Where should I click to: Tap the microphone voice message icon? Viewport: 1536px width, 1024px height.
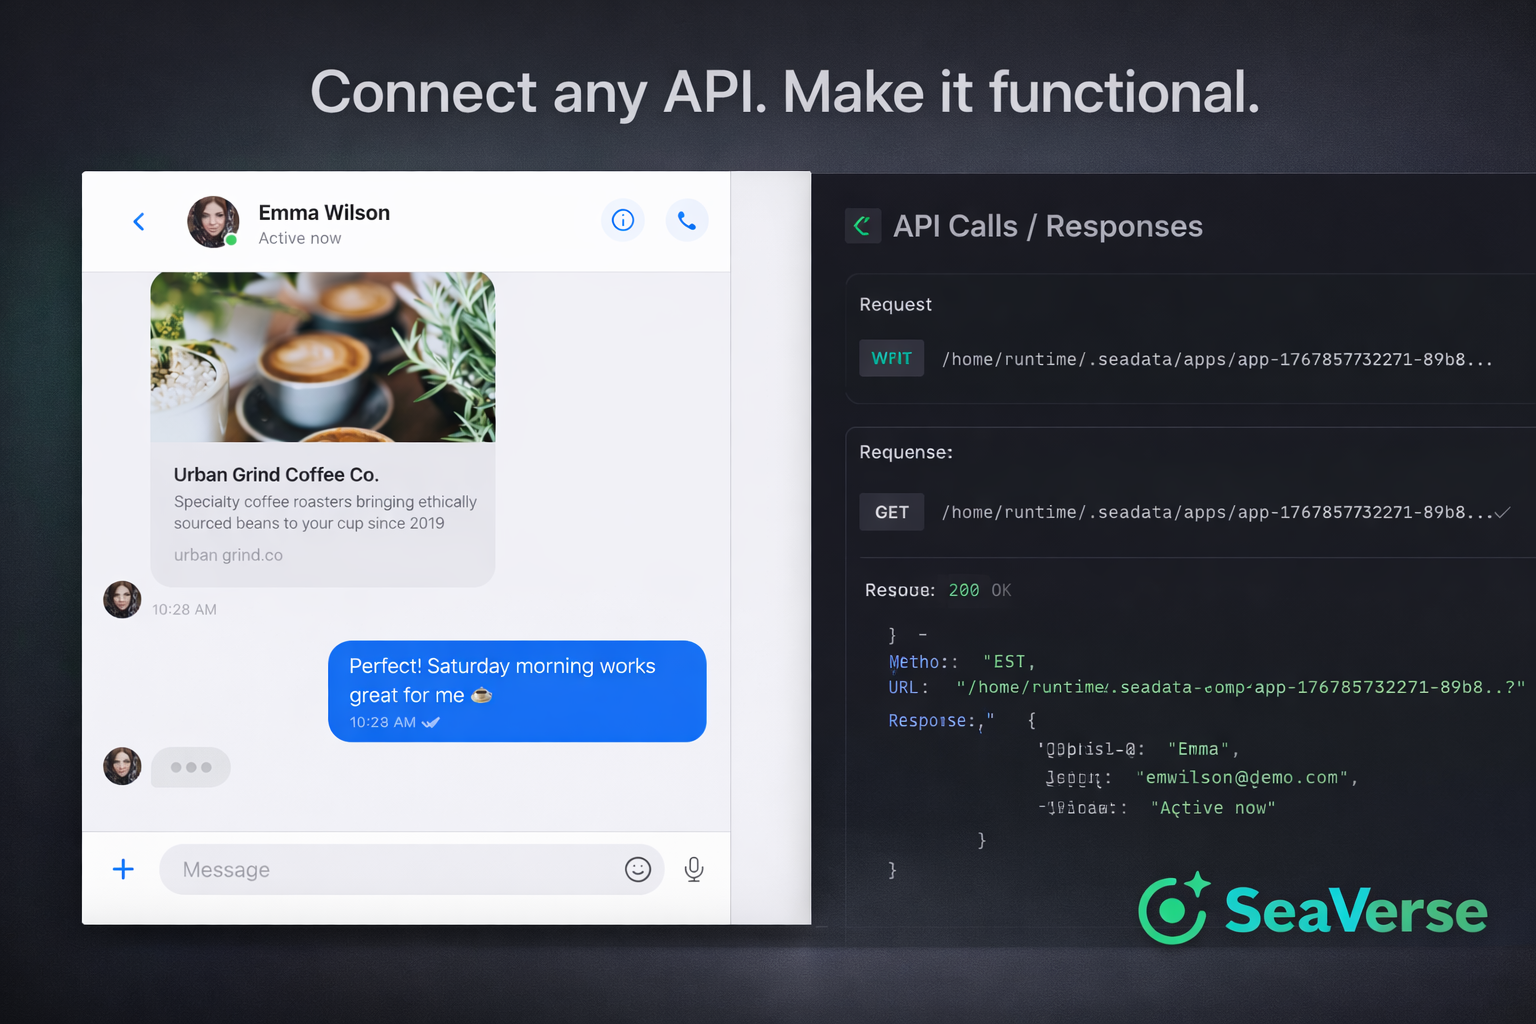tap(694, 869)
